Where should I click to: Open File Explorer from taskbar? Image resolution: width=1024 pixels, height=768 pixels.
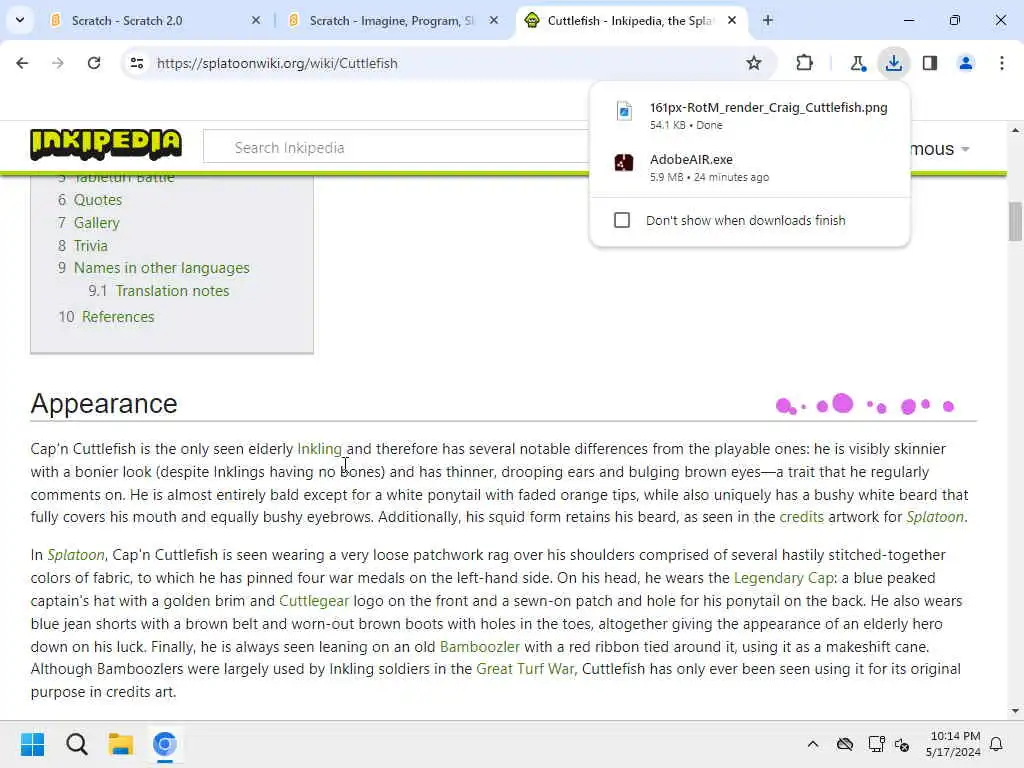[121, 744]
